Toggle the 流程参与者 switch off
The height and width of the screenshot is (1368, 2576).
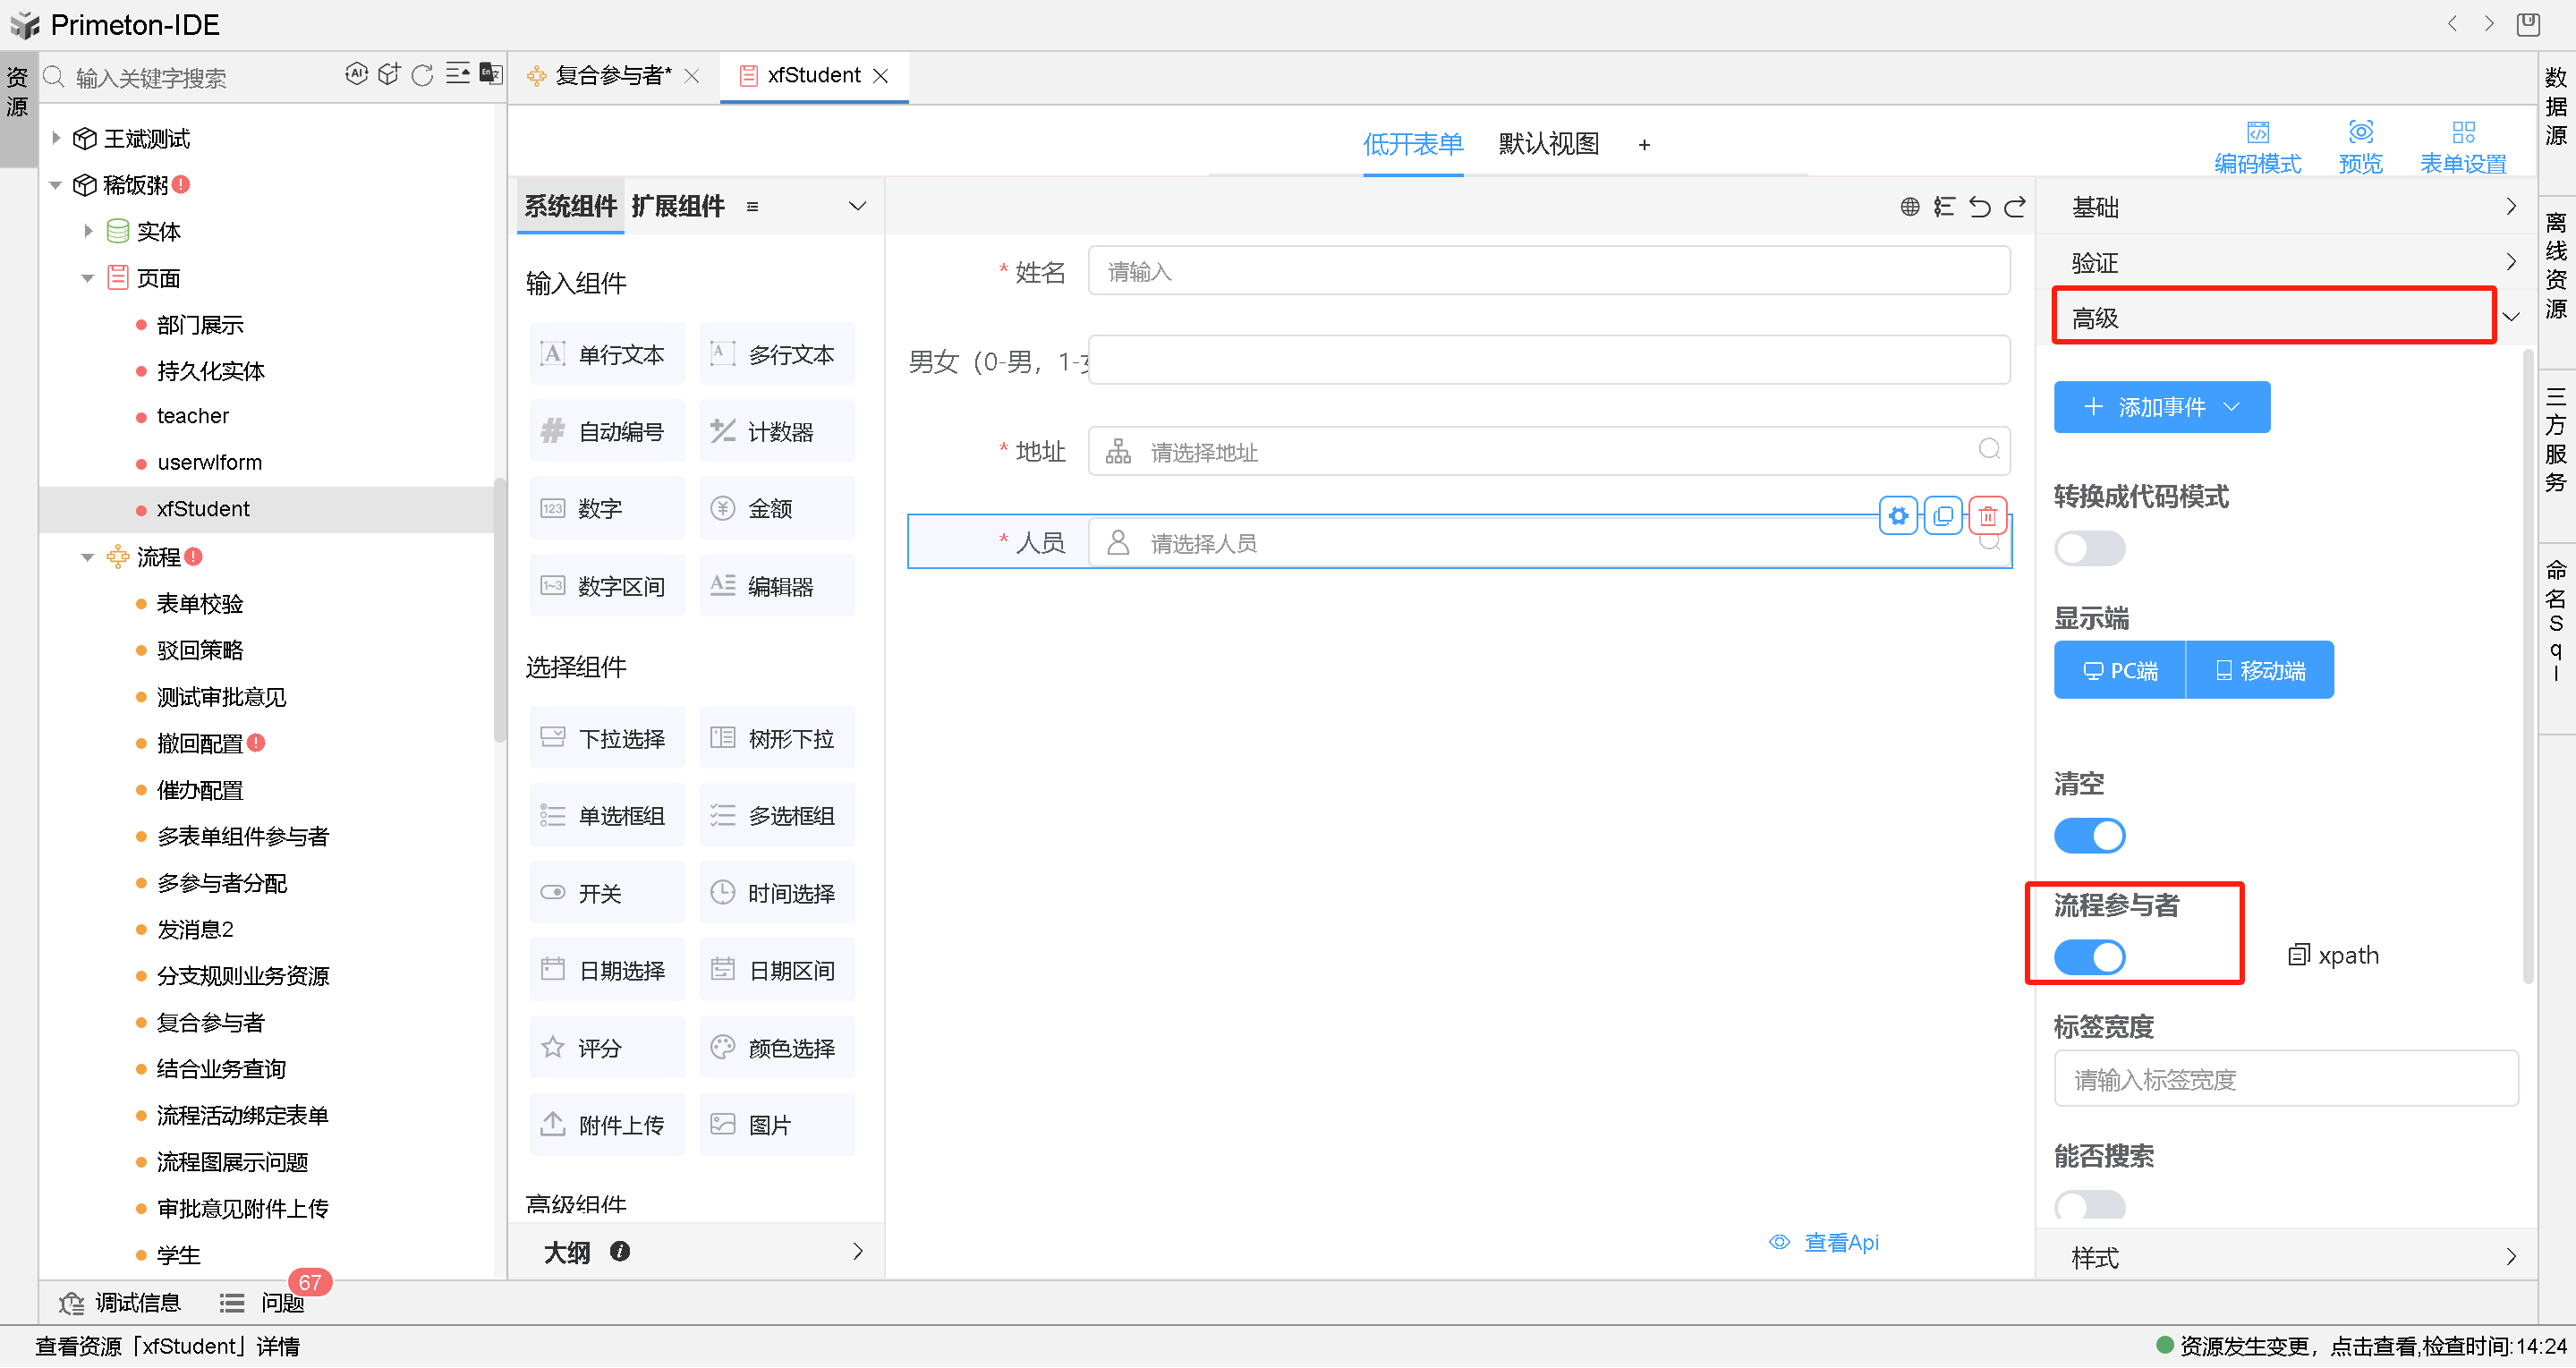(2089, 957)
